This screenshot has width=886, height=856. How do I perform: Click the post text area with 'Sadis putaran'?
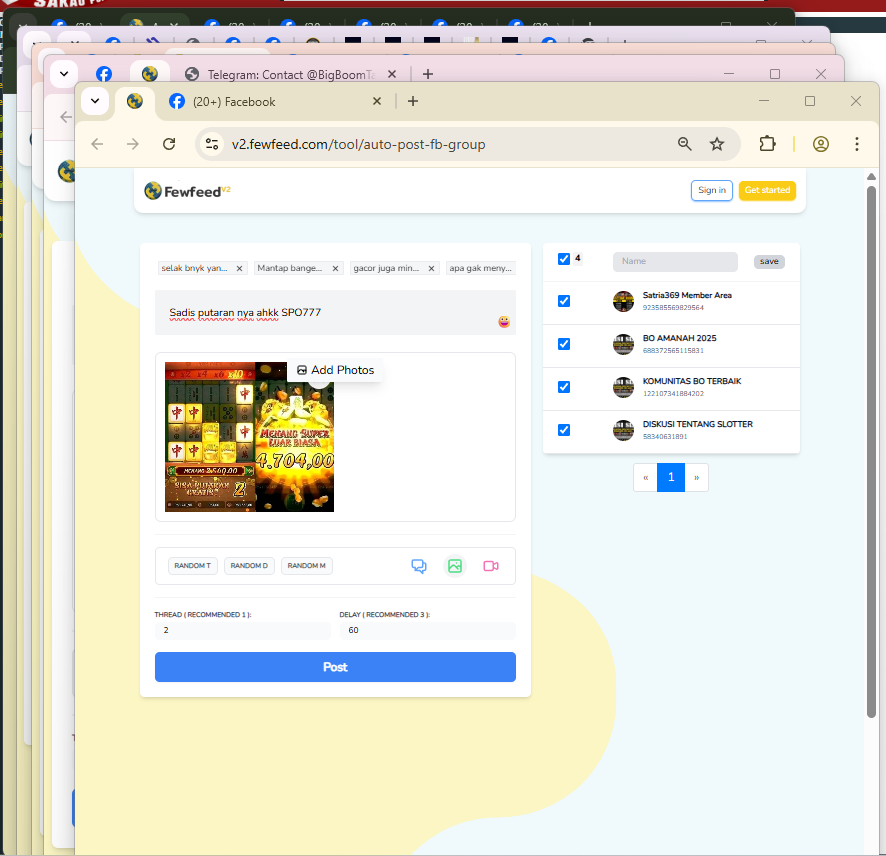coord(335,312)
